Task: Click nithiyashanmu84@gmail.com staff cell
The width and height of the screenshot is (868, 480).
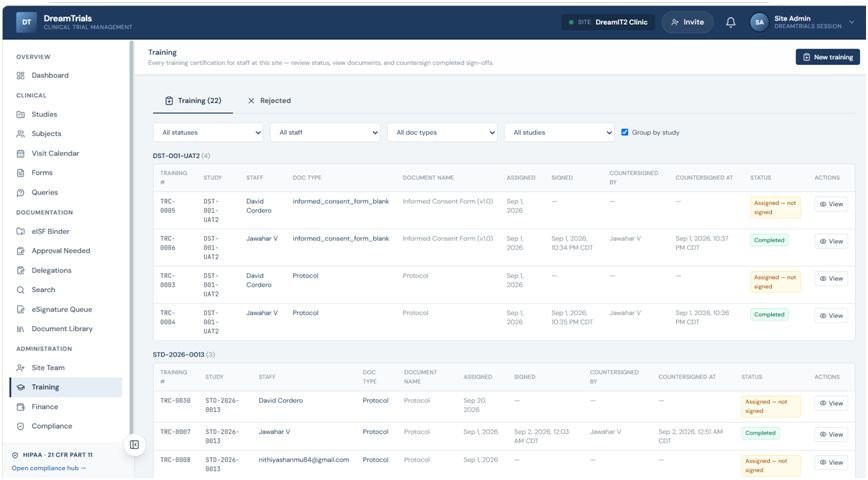Action: click(303, 460)
